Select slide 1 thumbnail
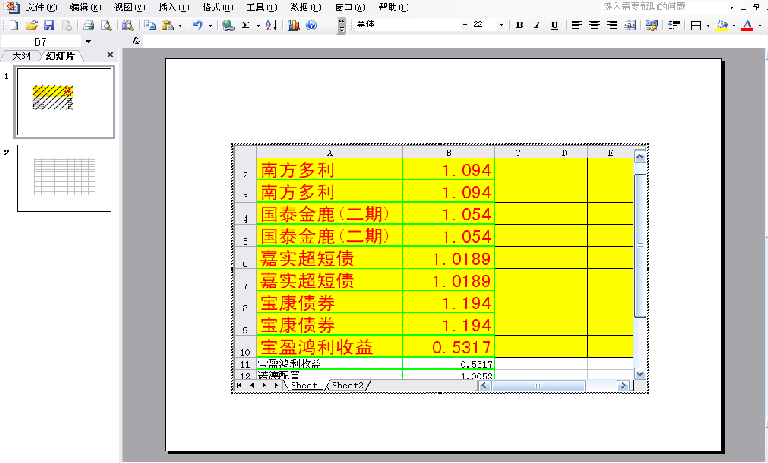Screen dimensions: 768x463 point(64,102)
